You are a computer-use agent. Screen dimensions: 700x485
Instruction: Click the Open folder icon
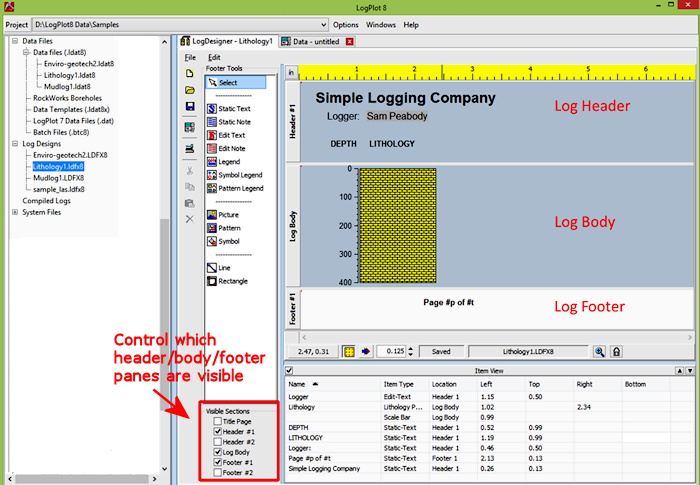point(190,91)
